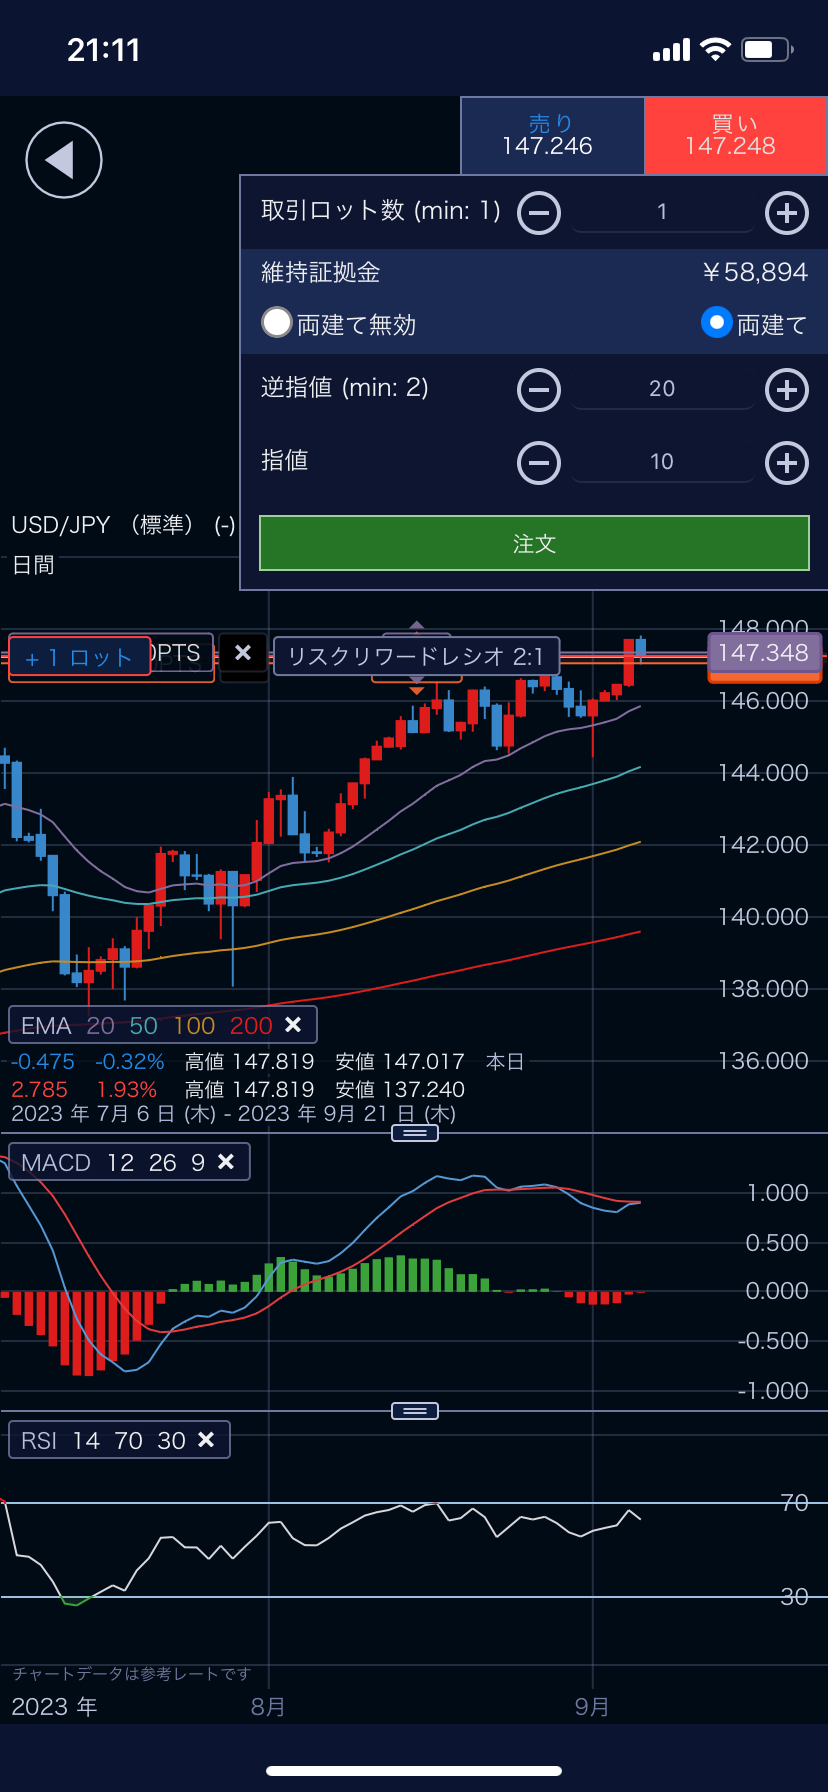Increase limit value (指値) with plus
Viewport: 828px width, 1792px height.
[x=787, y=462]
